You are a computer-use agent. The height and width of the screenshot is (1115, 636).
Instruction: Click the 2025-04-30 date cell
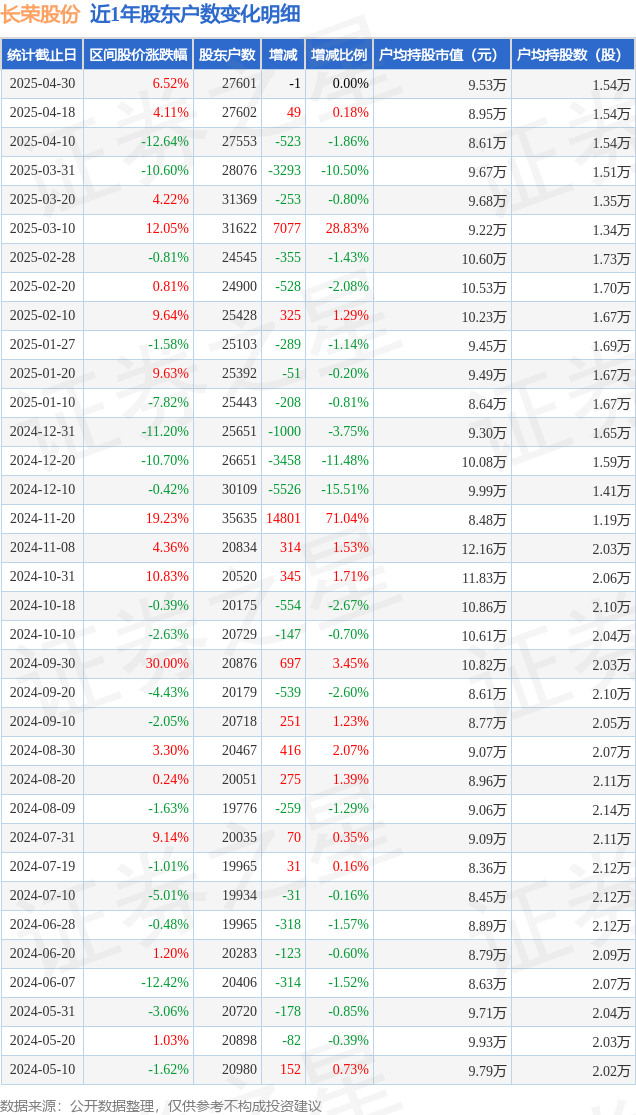pos(42,84)
